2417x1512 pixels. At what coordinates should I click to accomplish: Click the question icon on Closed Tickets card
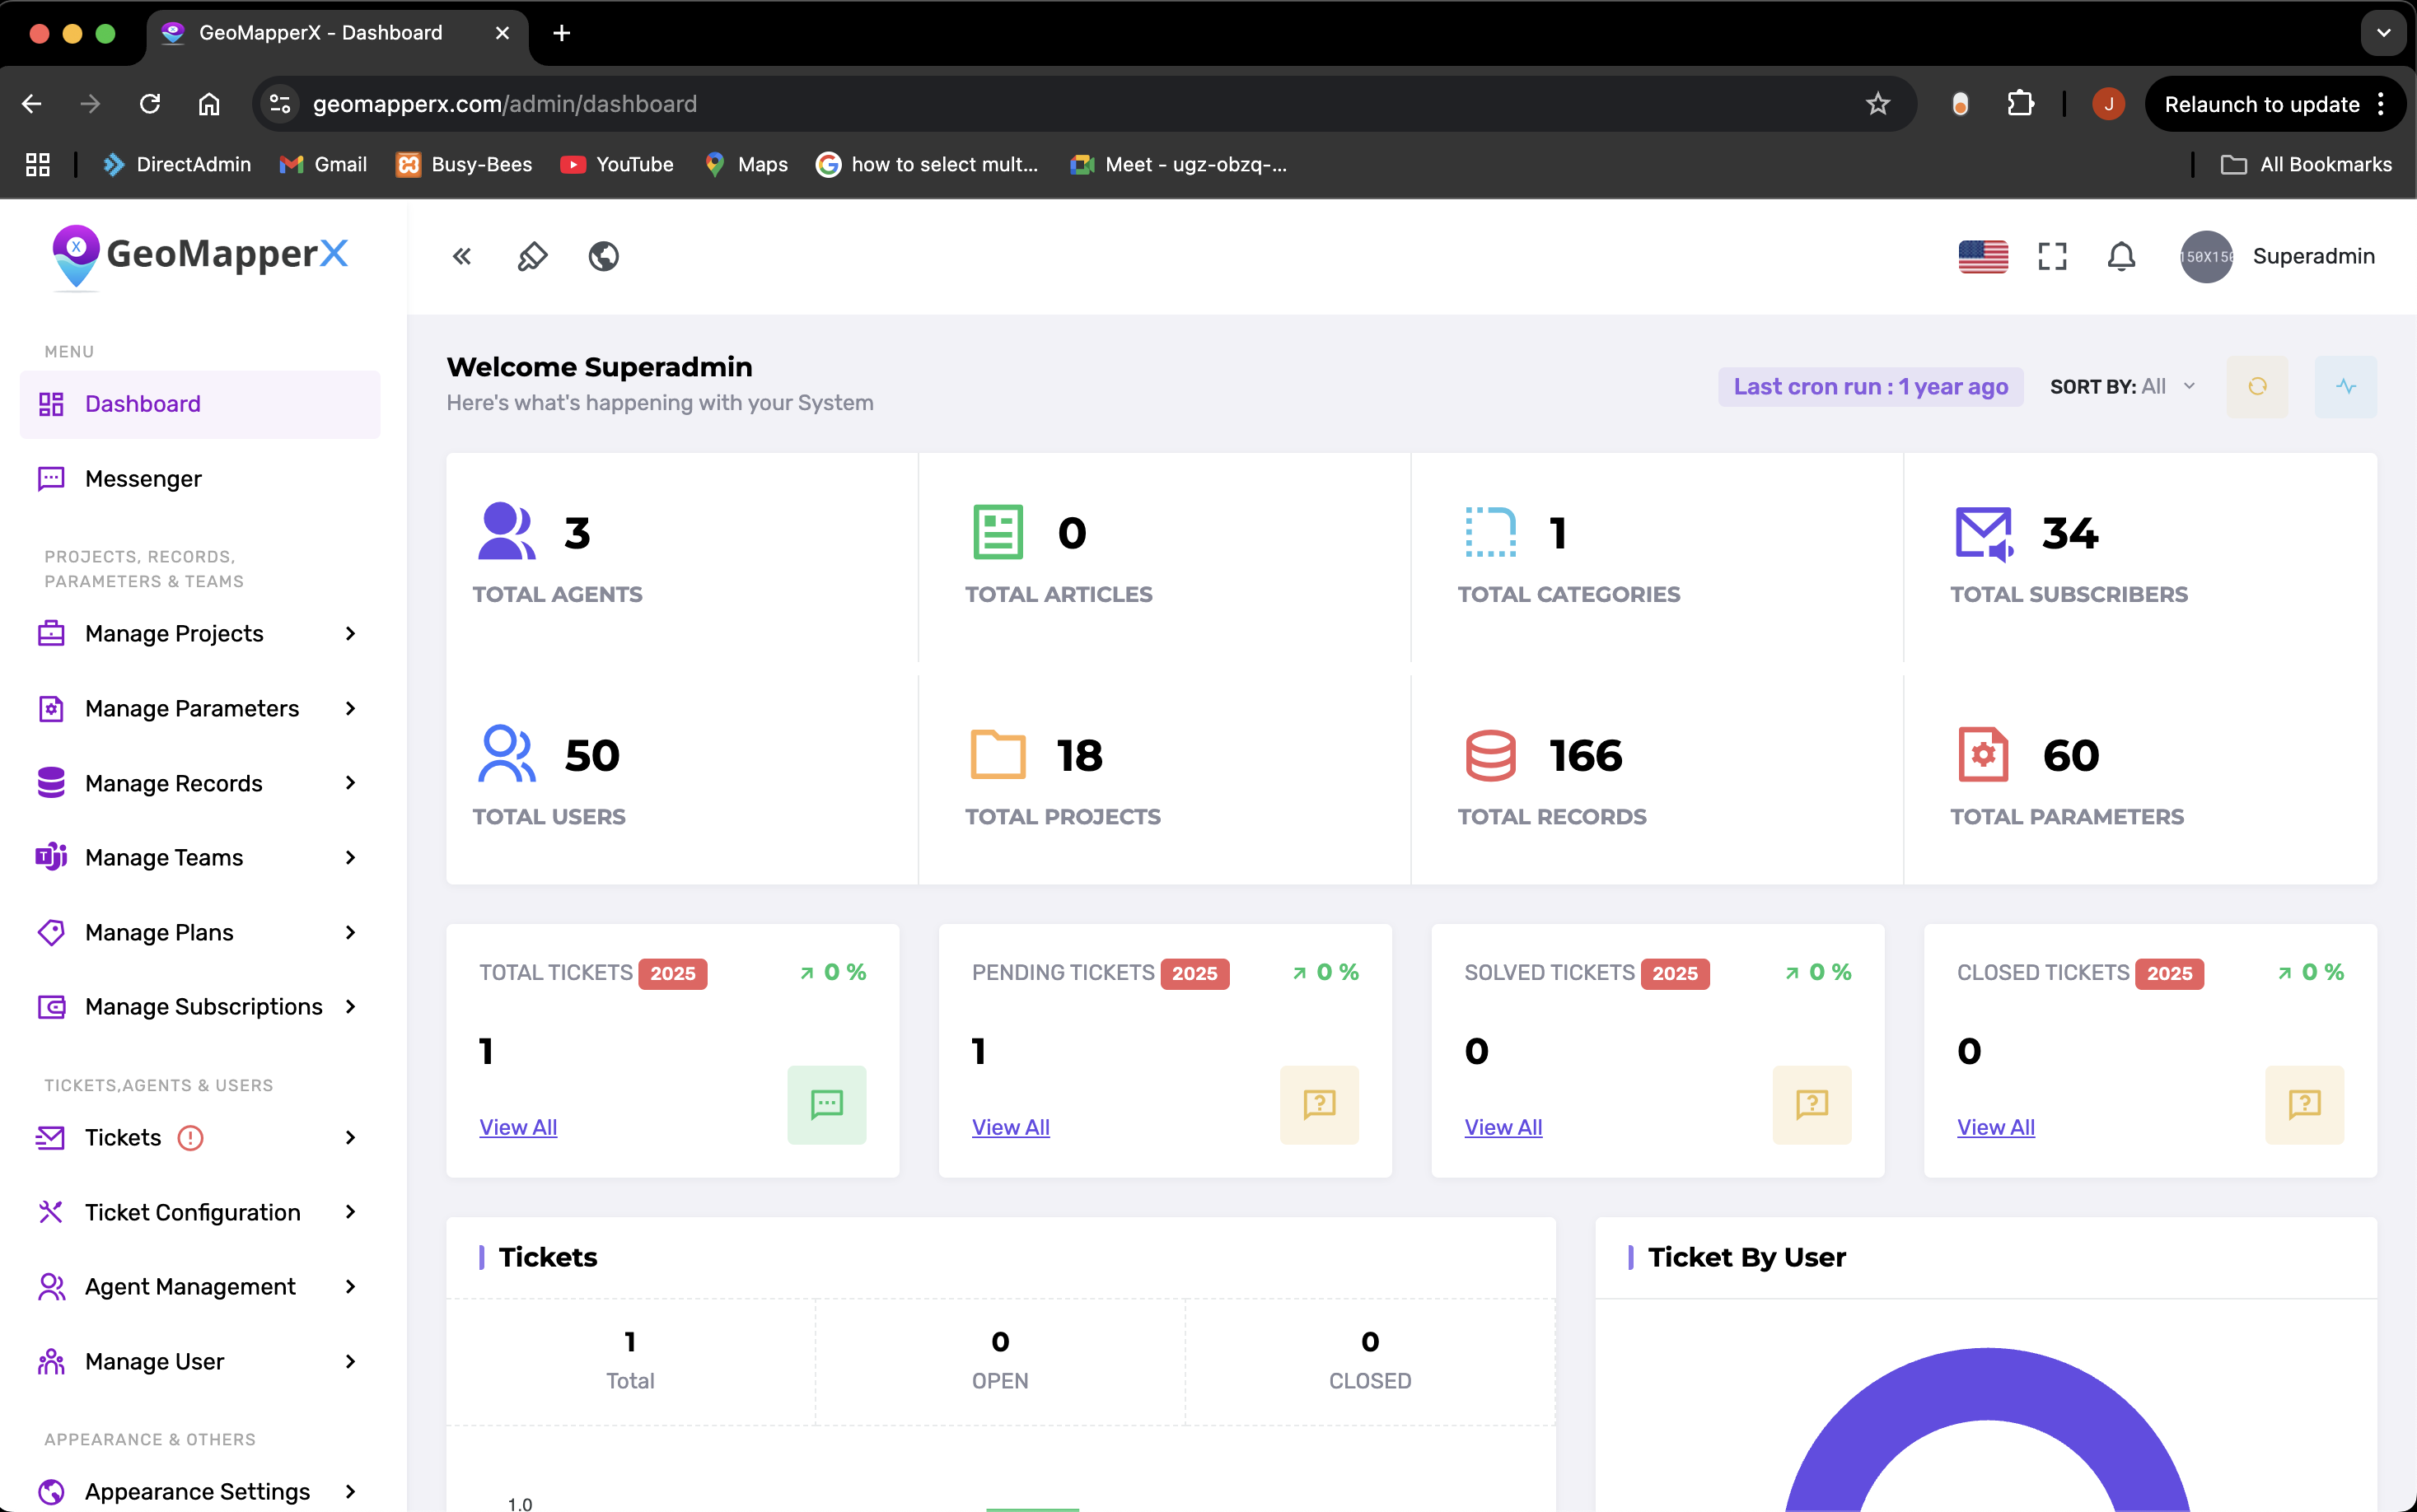(2304, 1105)
